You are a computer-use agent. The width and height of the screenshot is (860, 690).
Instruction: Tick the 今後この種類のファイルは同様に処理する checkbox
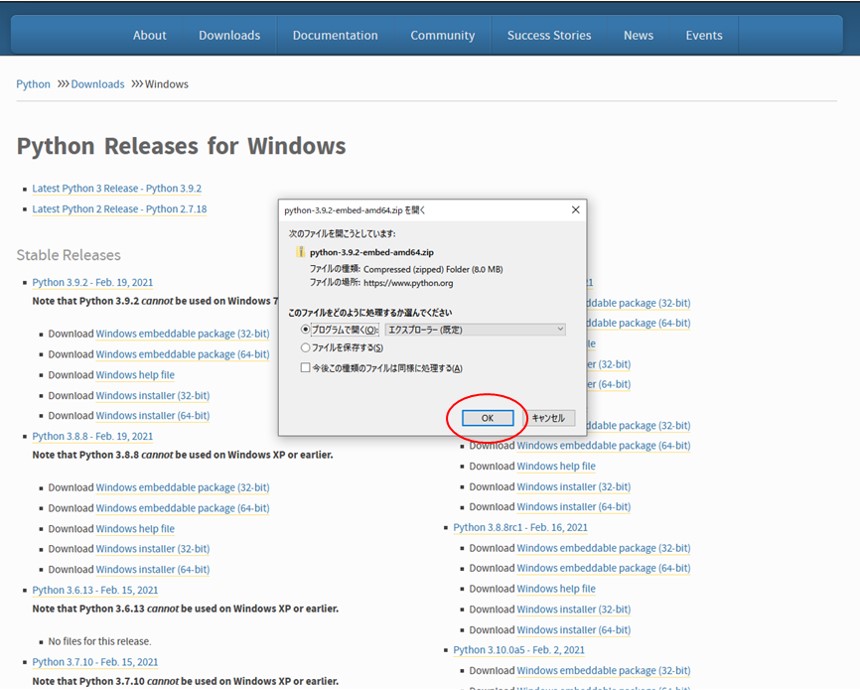305,368
